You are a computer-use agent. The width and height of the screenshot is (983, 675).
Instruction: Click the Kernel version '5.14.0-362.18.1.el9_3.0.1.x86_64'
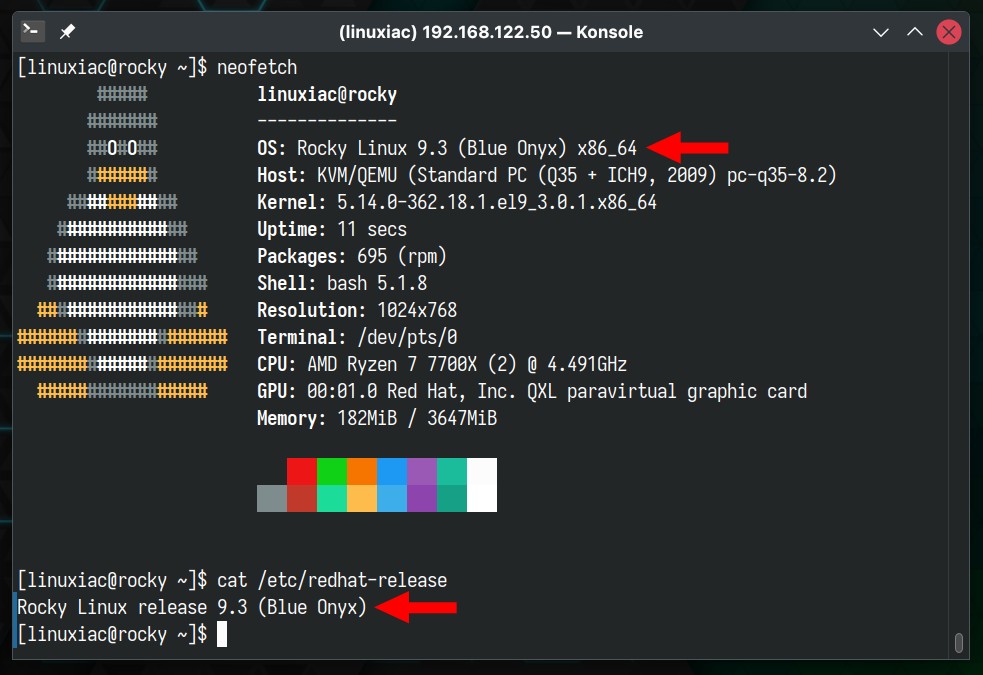(497, 202)
